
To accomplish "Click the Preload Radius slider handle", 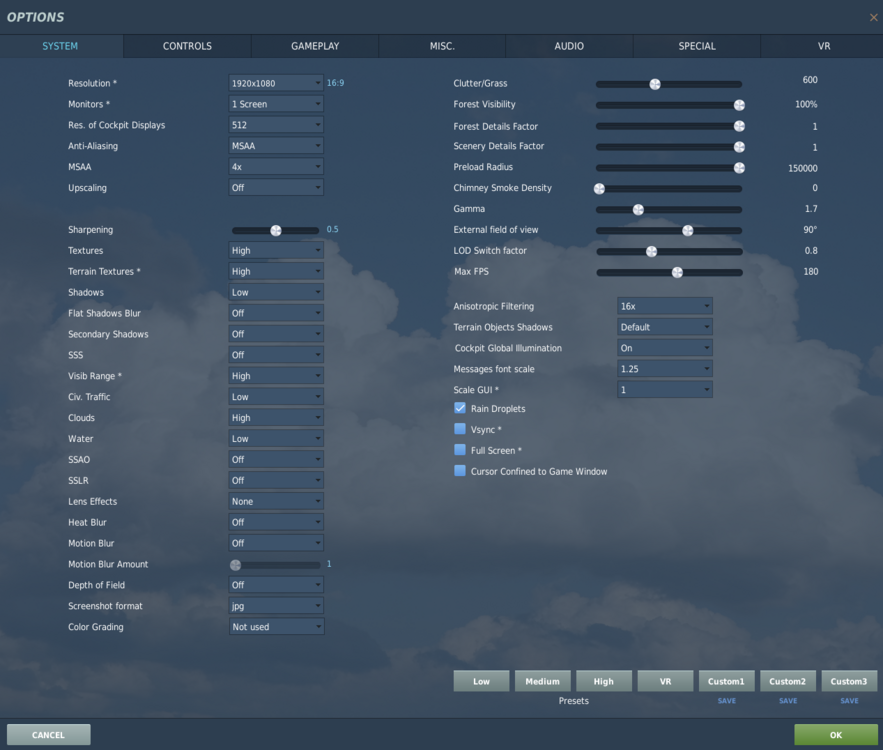I will tap(739, 168).
